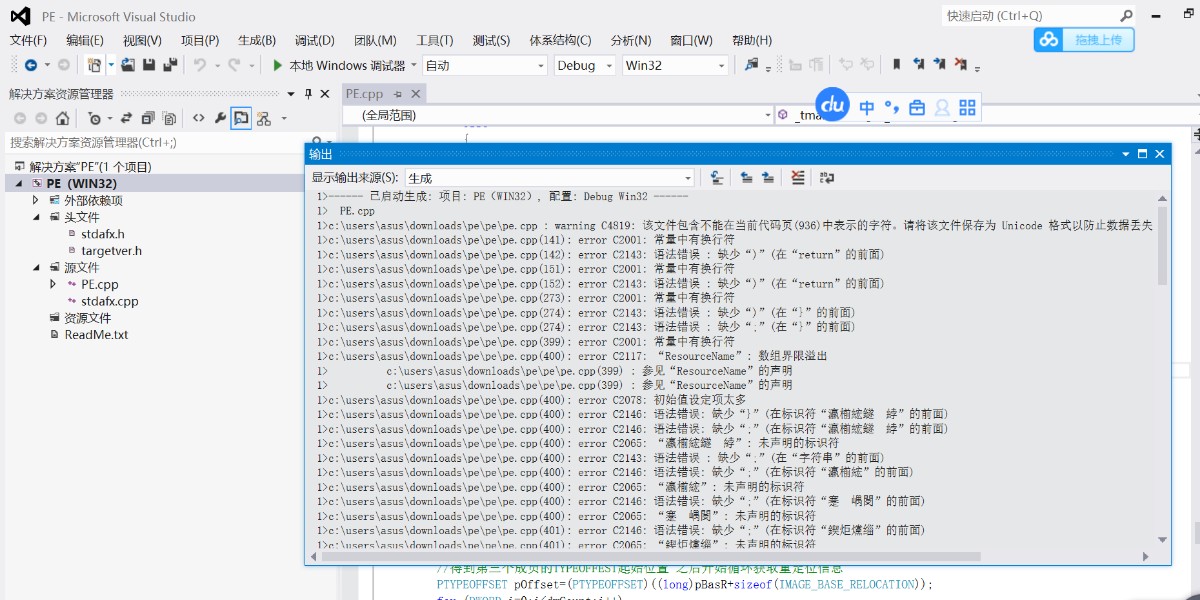Viewport: 1200px width, 600px height.
Task: Open the 调试(D) menu
Action: (315, 40)
